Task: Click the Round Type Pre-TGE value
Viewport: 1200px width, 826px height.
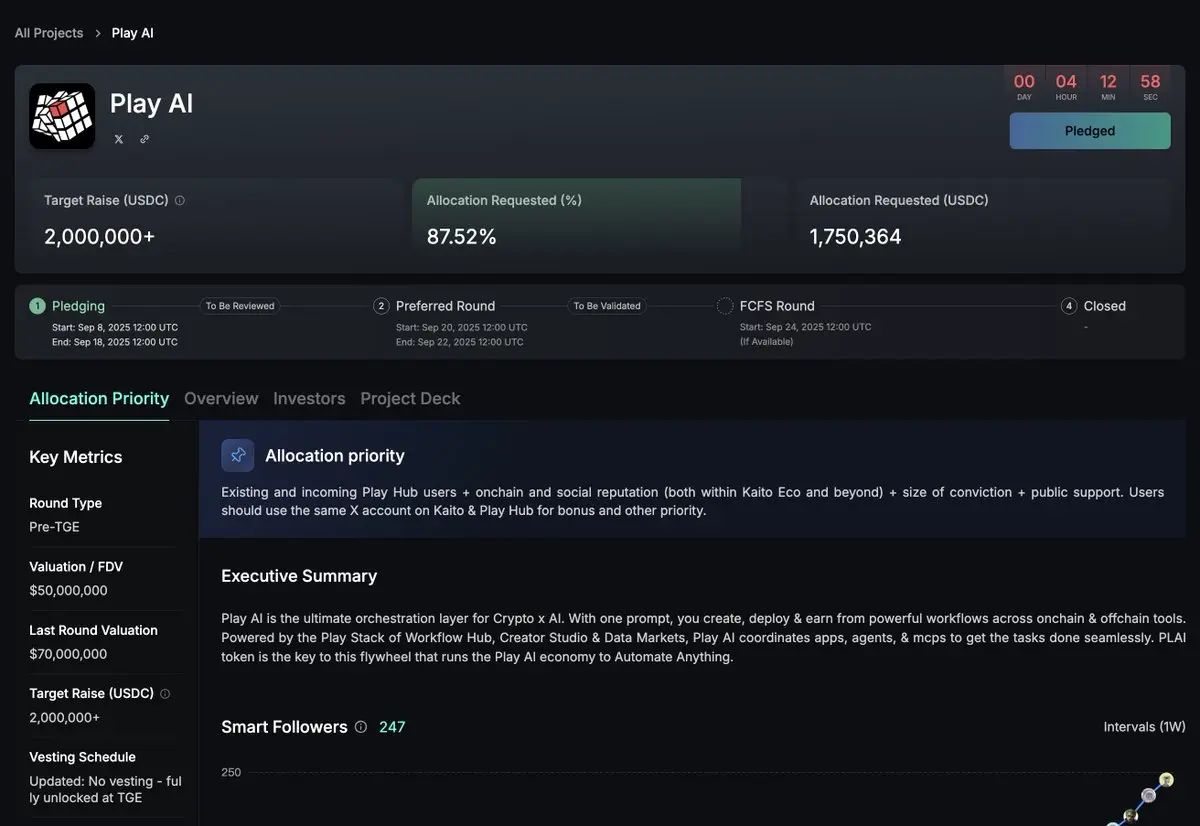Action: click(x=54, y=527)
